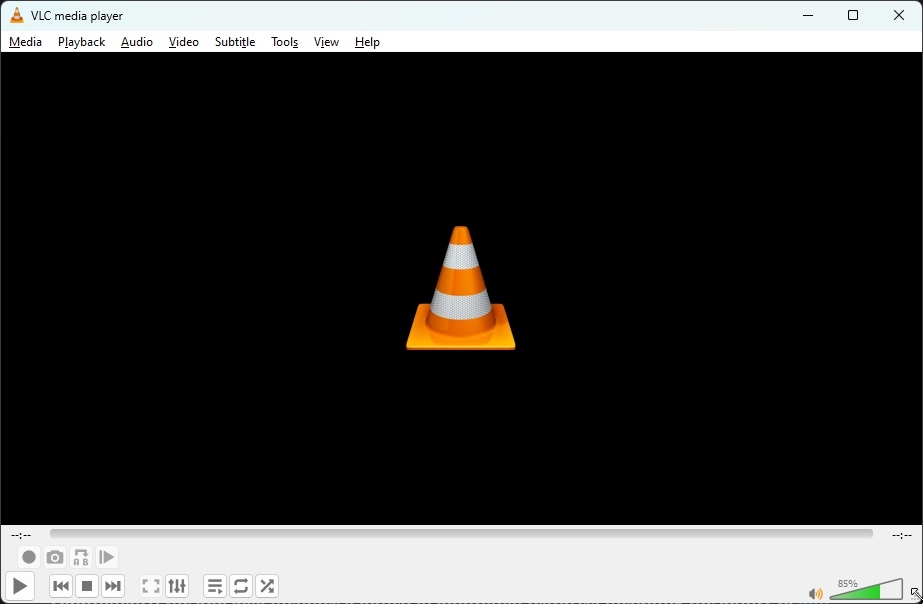
Task: Open the Subtitle menu
Action: [234, 42]
